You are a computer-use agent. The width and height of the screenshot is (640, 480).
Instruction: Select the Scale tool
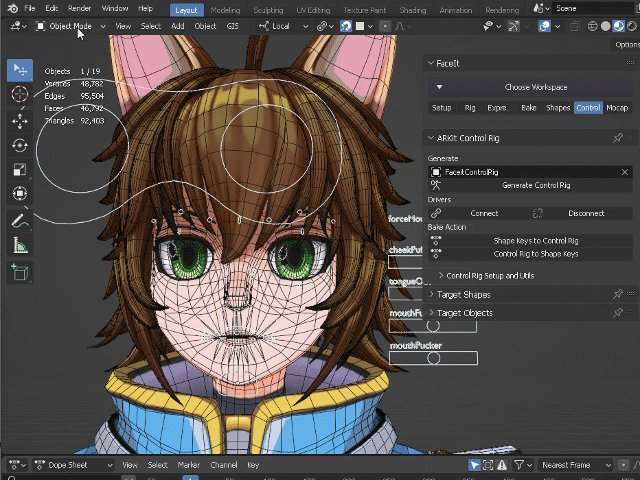coord(20,169)
